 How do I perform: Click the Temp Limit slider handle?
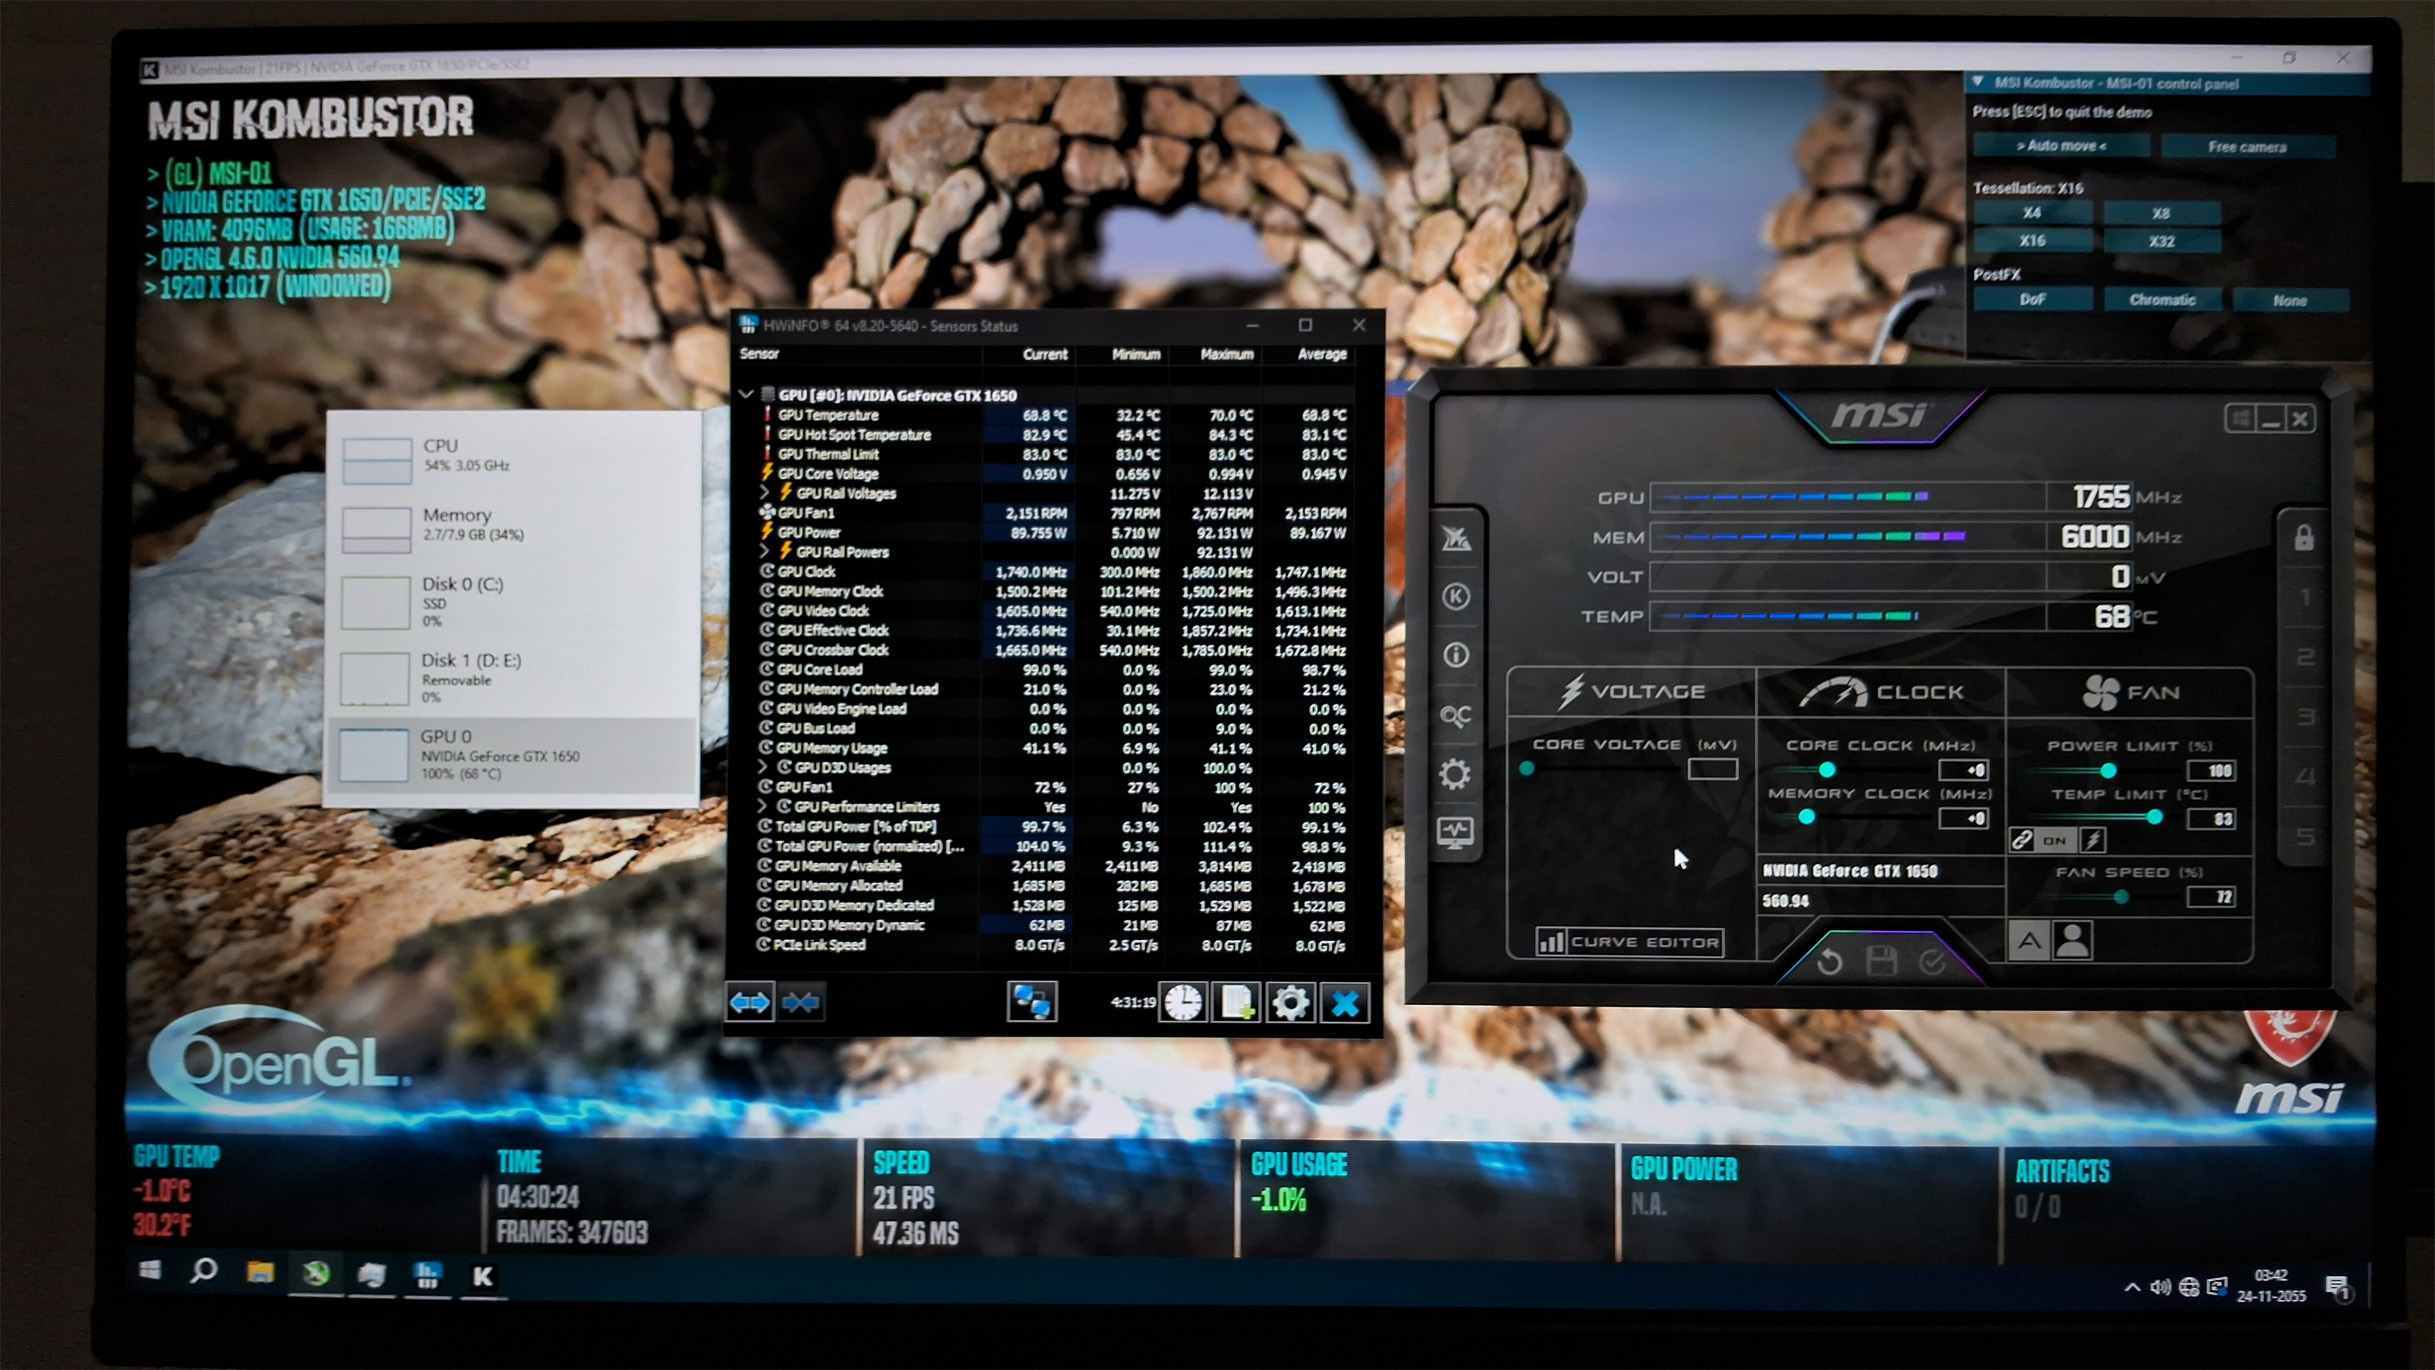(x=2155, y=818)
